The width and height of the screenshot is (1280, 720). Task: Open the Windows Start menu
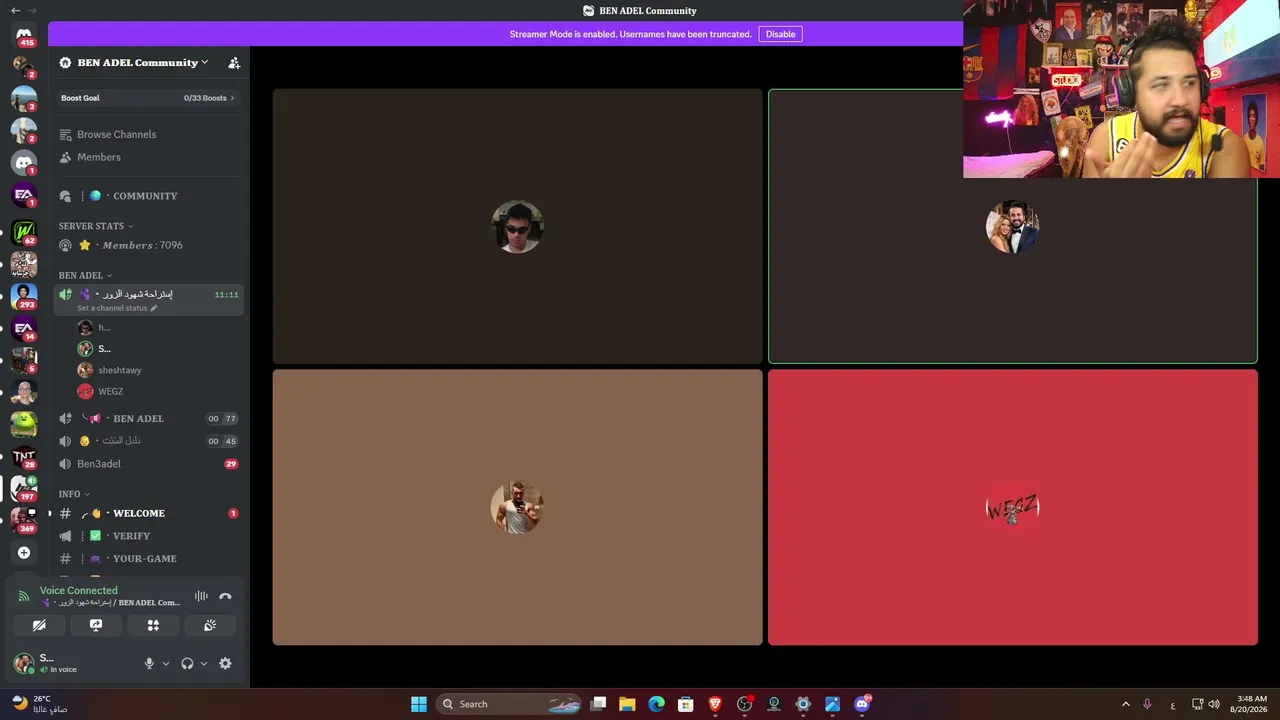pos(419,704)
